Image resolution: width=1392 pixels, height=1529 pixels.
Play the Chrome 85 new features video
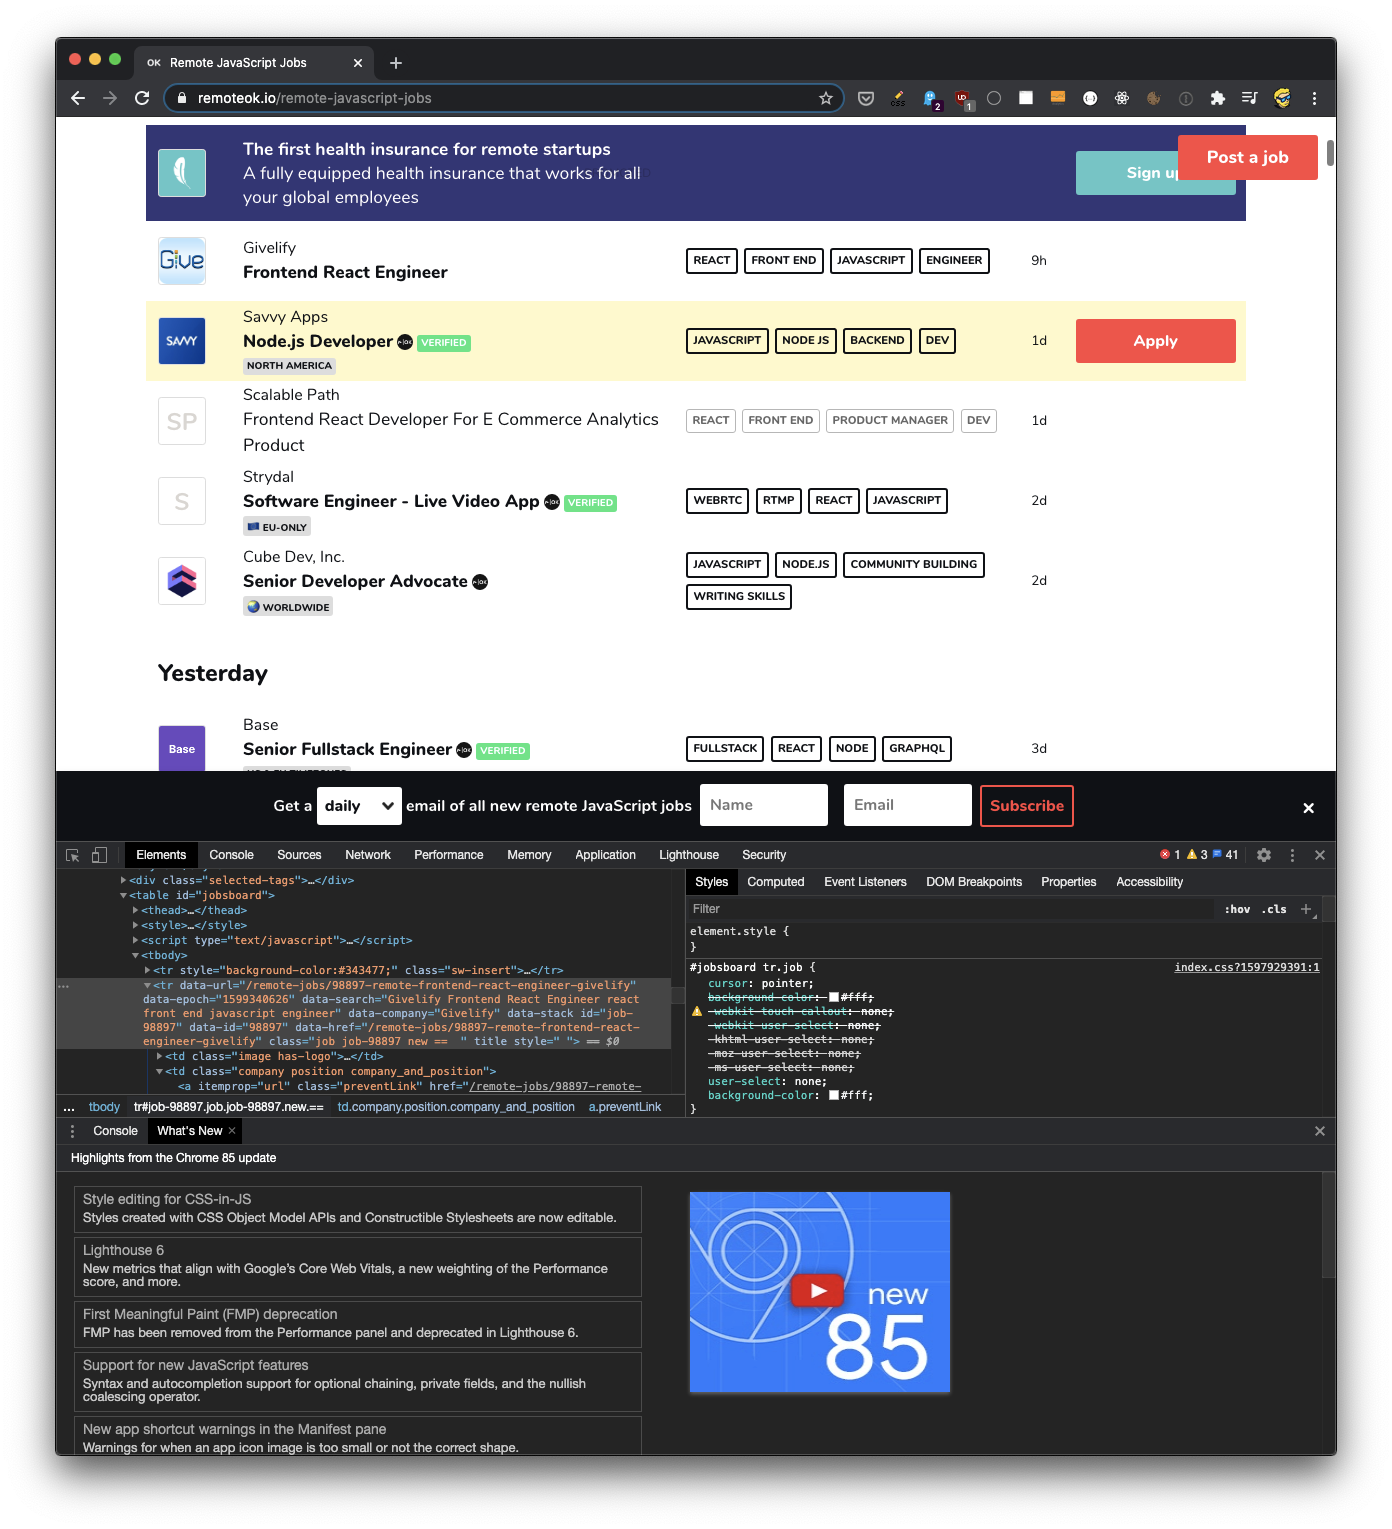click(x=818, y=1290)
